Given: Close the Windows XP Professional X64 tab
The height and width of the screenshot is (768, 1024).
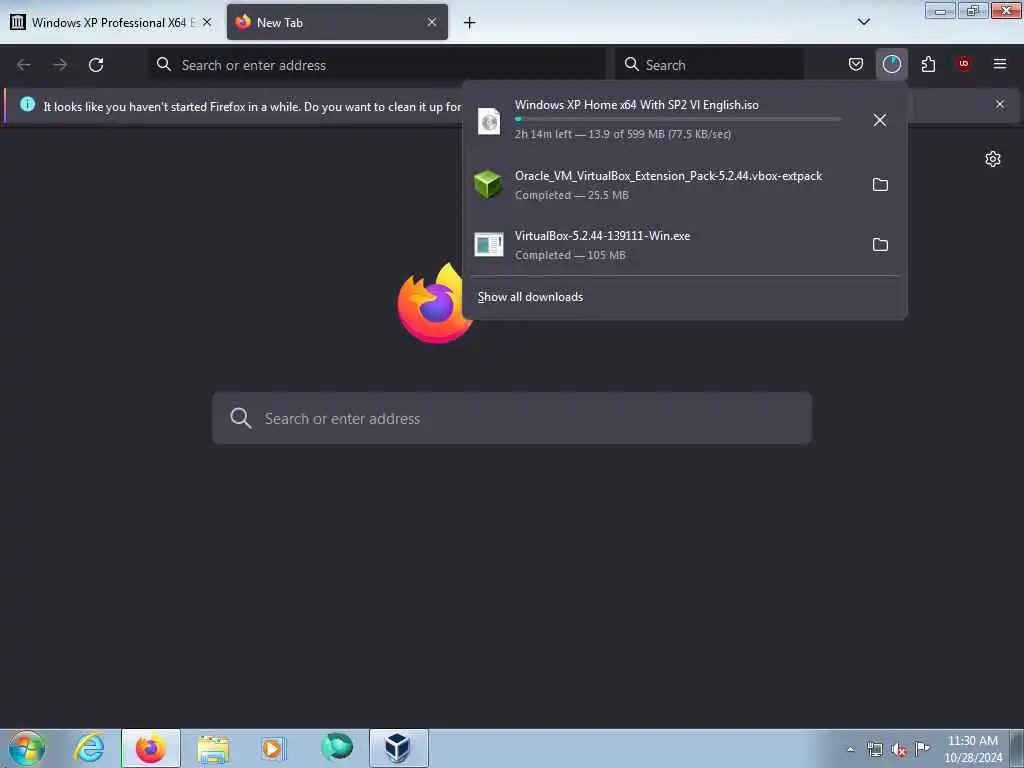Looking at the screenshot, I should pos(207,22).
